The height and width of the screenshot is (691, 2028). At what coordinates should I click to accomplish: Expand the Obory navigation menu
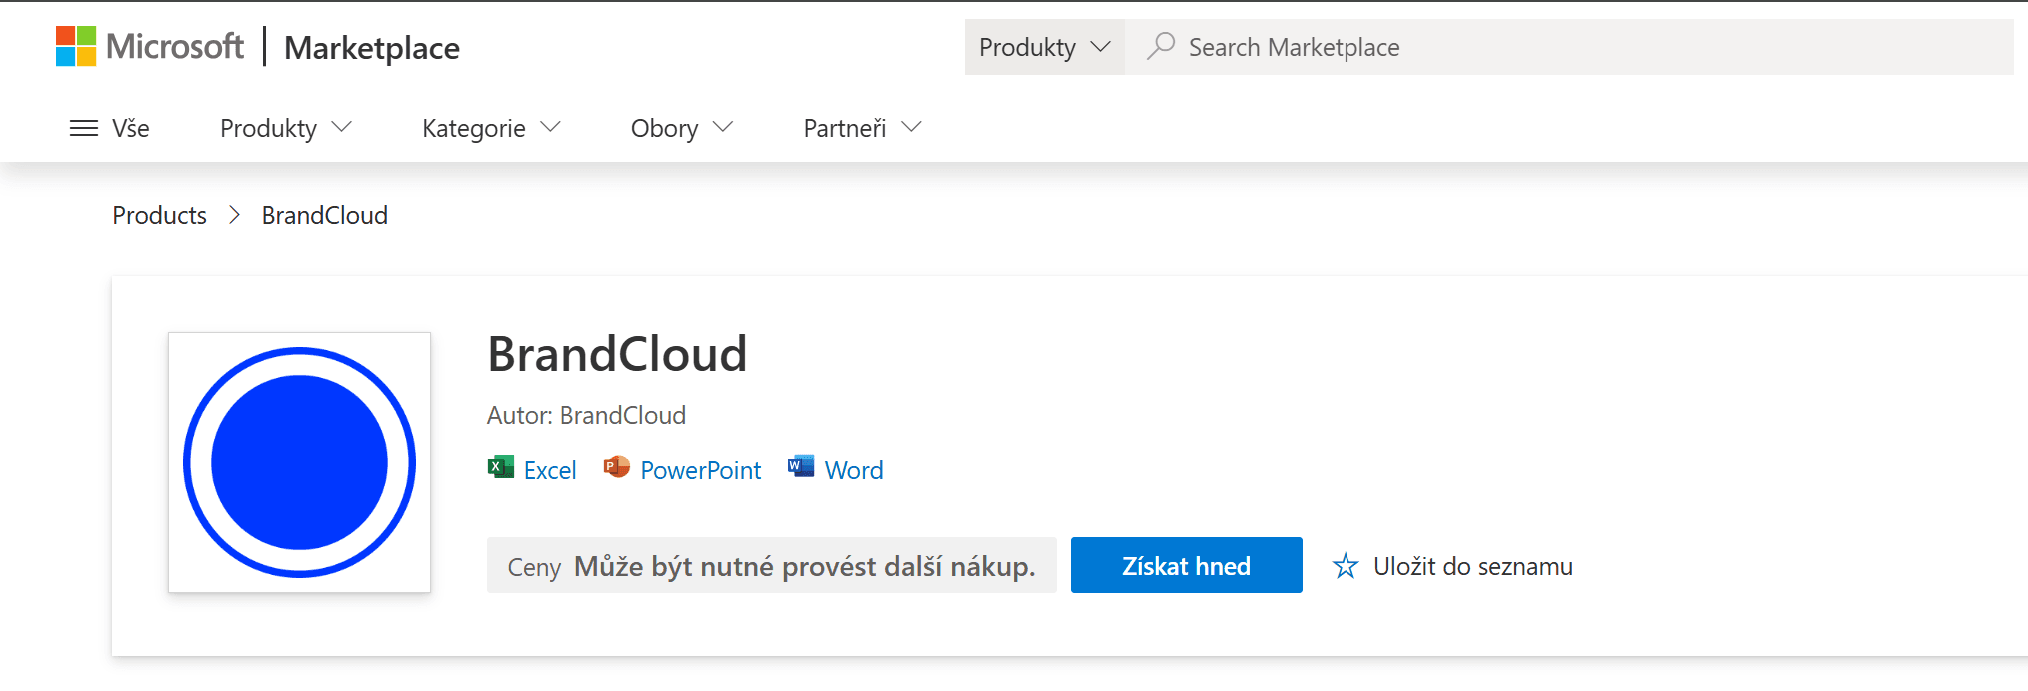pos(682,128)
